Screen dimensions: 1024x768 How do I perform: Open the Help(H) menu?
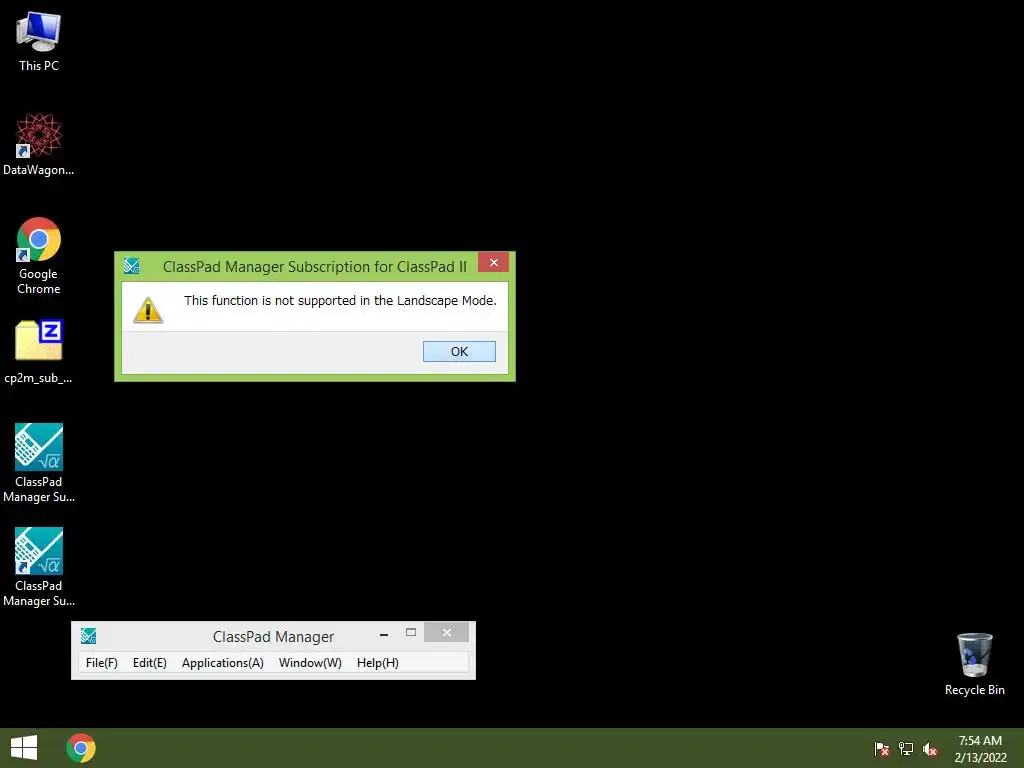click(377, 662)
